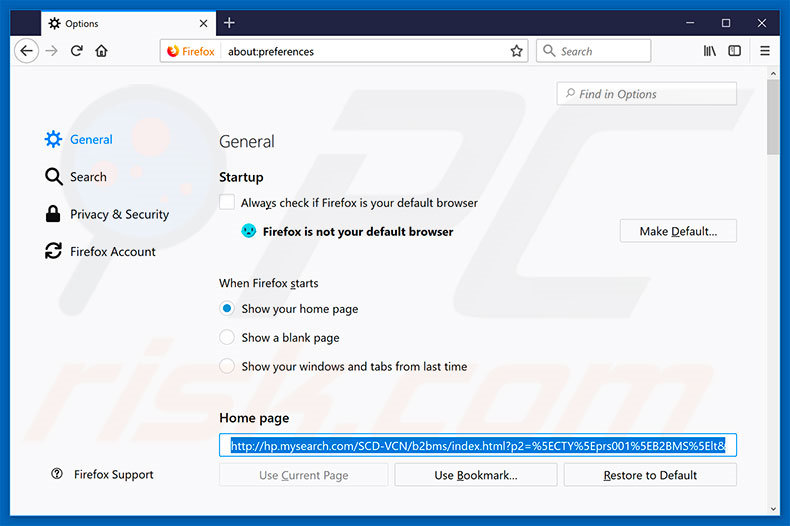The height and width of the screenshot is (526, 790).
Task: Click the Find in Options search field
Action: (647, 94)
